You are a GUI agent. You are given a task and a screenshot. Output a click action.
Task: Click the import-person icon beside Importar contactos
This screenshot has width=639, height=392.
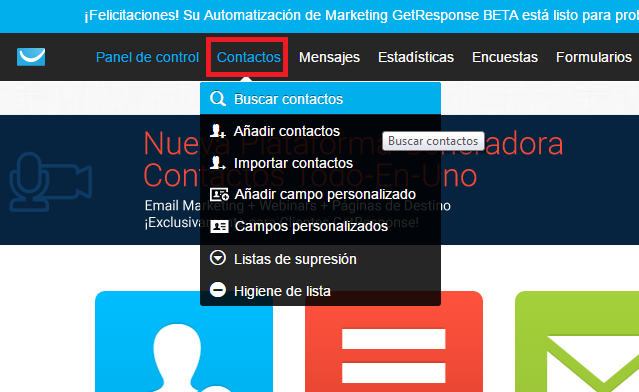218,163
